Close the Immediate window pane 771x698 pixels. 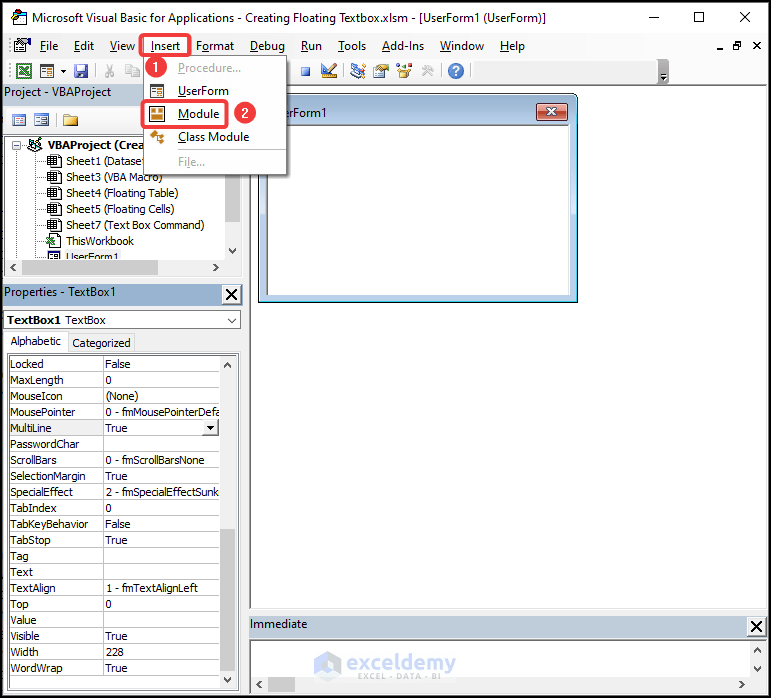click(756, 626)
